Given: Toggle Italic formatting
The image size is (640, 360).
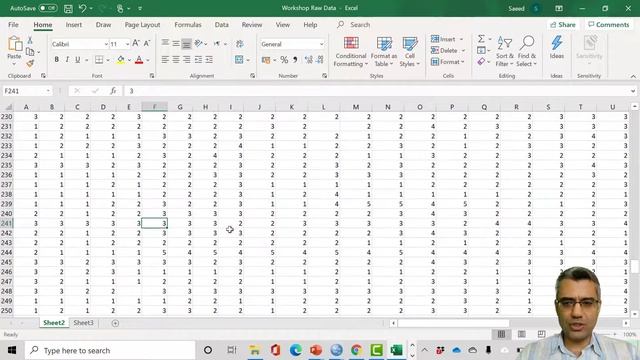Looking at the screenshot, I should (67, 60).
